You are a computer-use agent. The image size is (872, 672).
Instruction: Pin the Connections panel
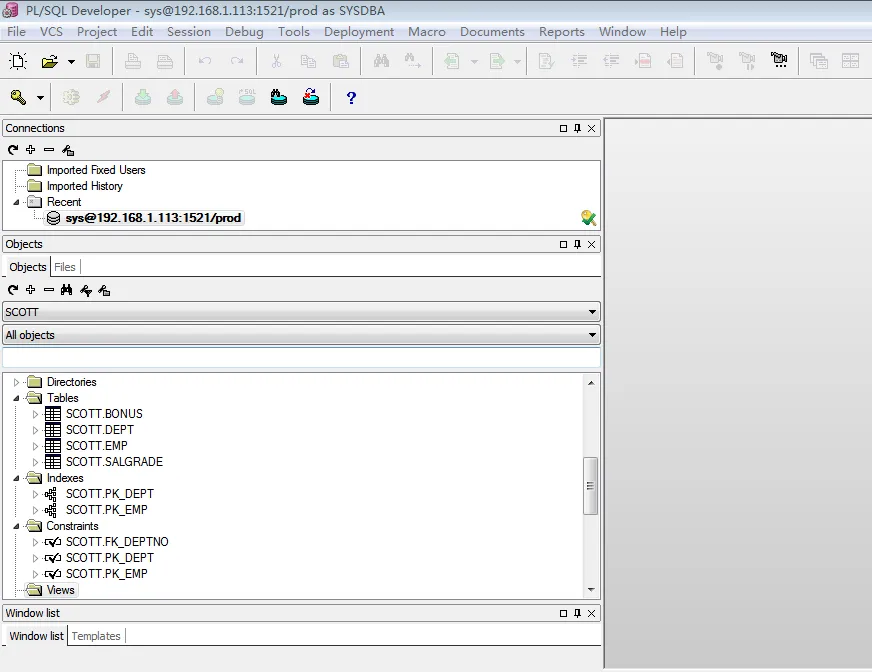pyautogui.click(x=577, y=128)
